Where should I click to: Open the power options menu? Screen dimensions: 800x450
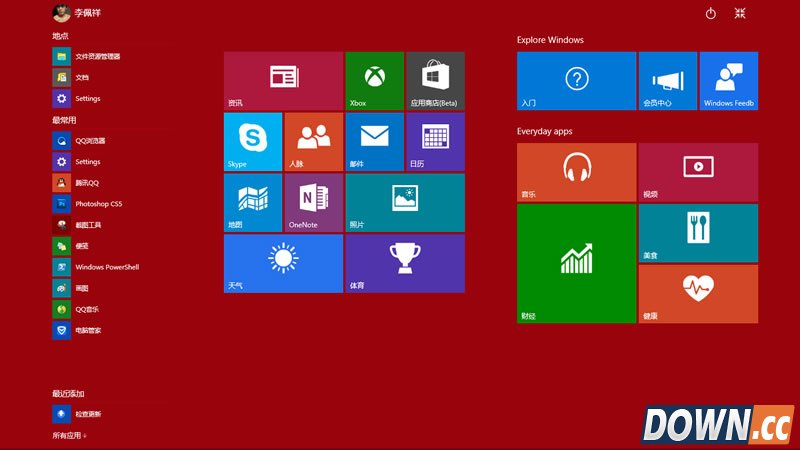point(711,13)
